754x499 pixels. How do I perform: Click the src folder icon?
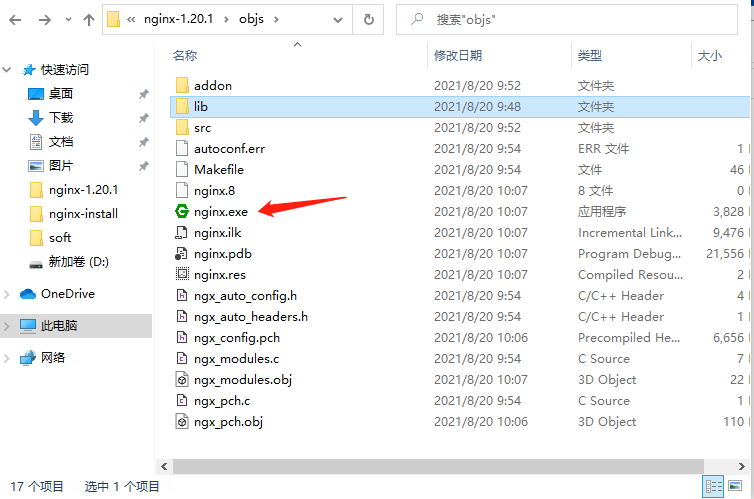point(182,127)
